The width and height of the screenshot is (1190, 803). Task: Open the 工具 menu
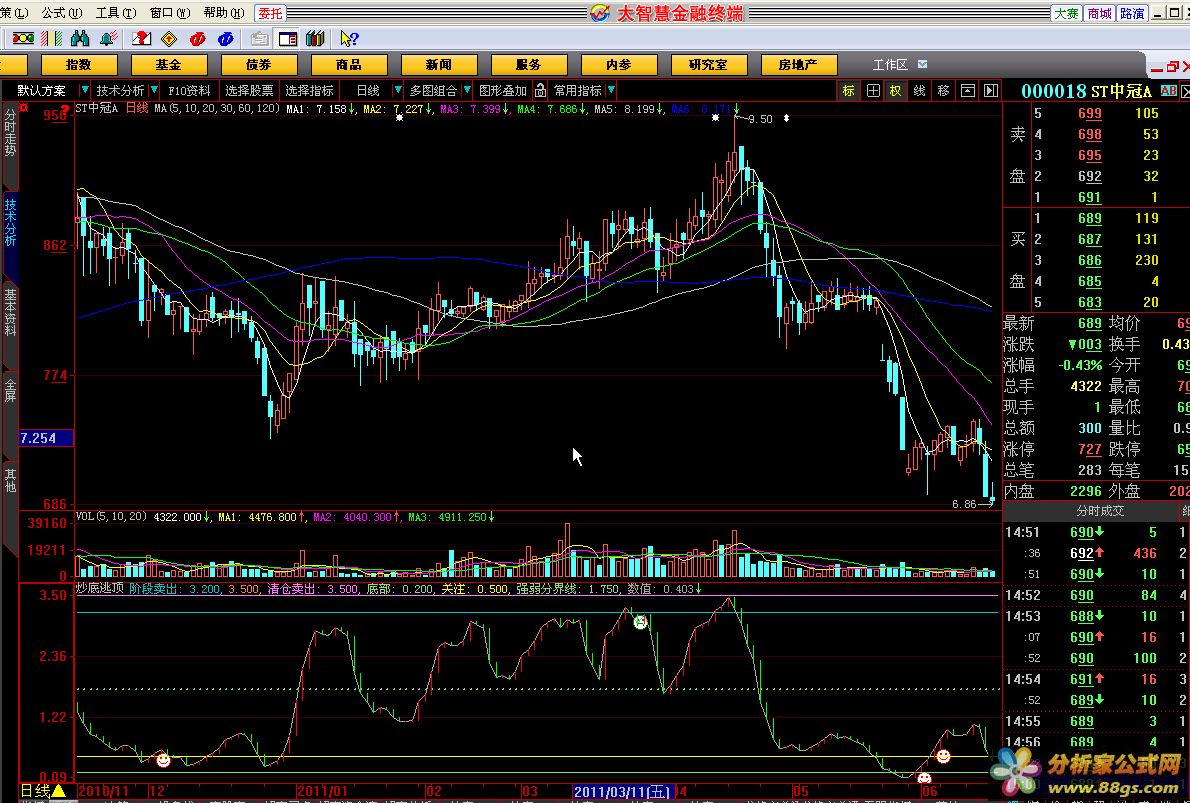pos(115,13)
